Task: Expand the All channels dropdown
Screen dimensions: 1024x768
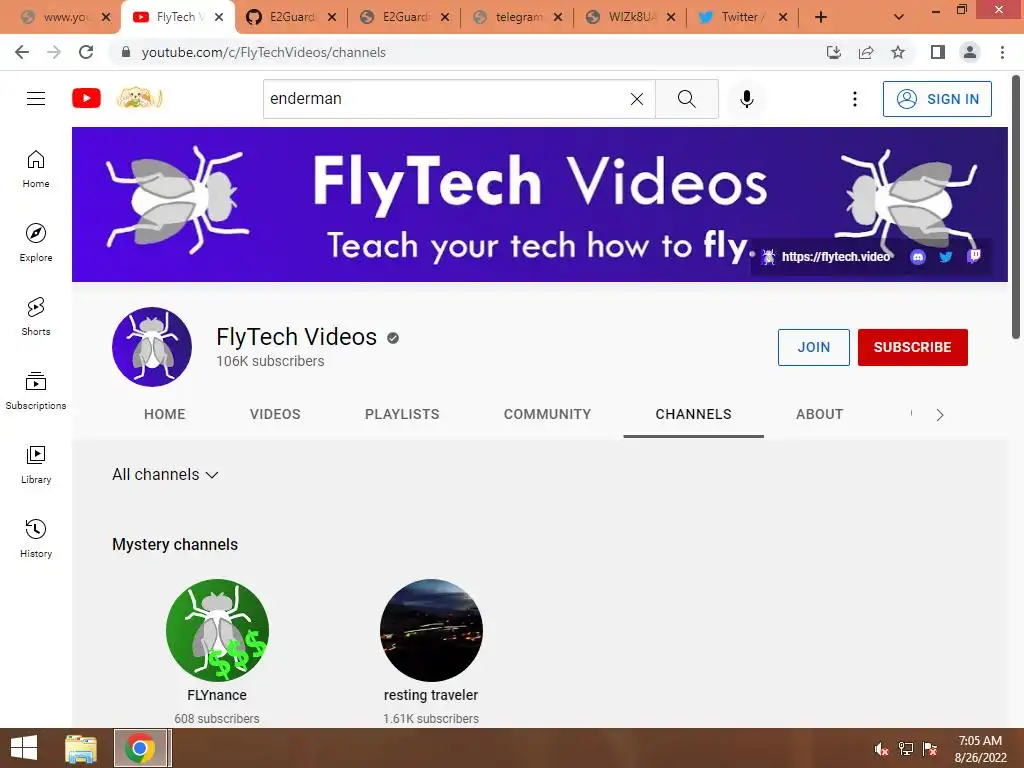Action: click(165, 475)
